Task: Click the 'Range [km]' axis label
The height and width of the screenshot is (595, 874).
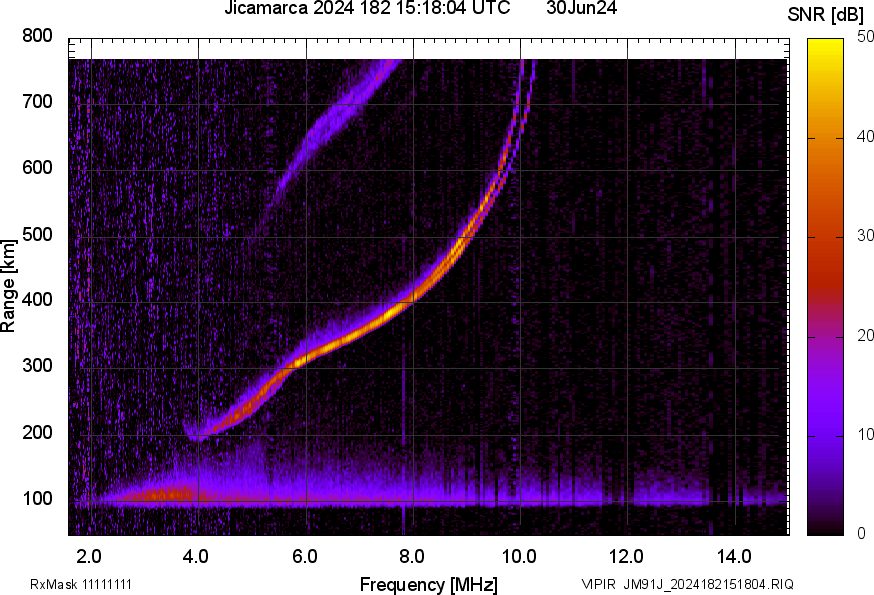Action: (8, 286)
